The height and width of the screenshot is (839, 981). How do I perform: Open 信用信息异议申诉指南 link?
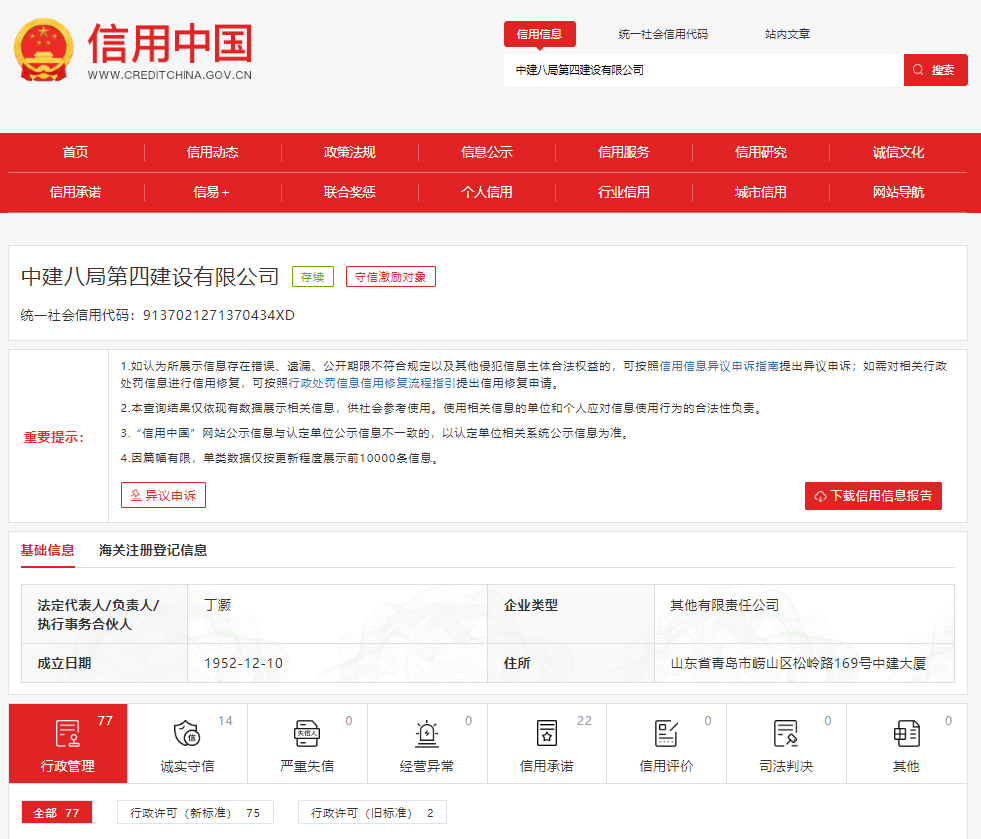click(x=719, y=366)
